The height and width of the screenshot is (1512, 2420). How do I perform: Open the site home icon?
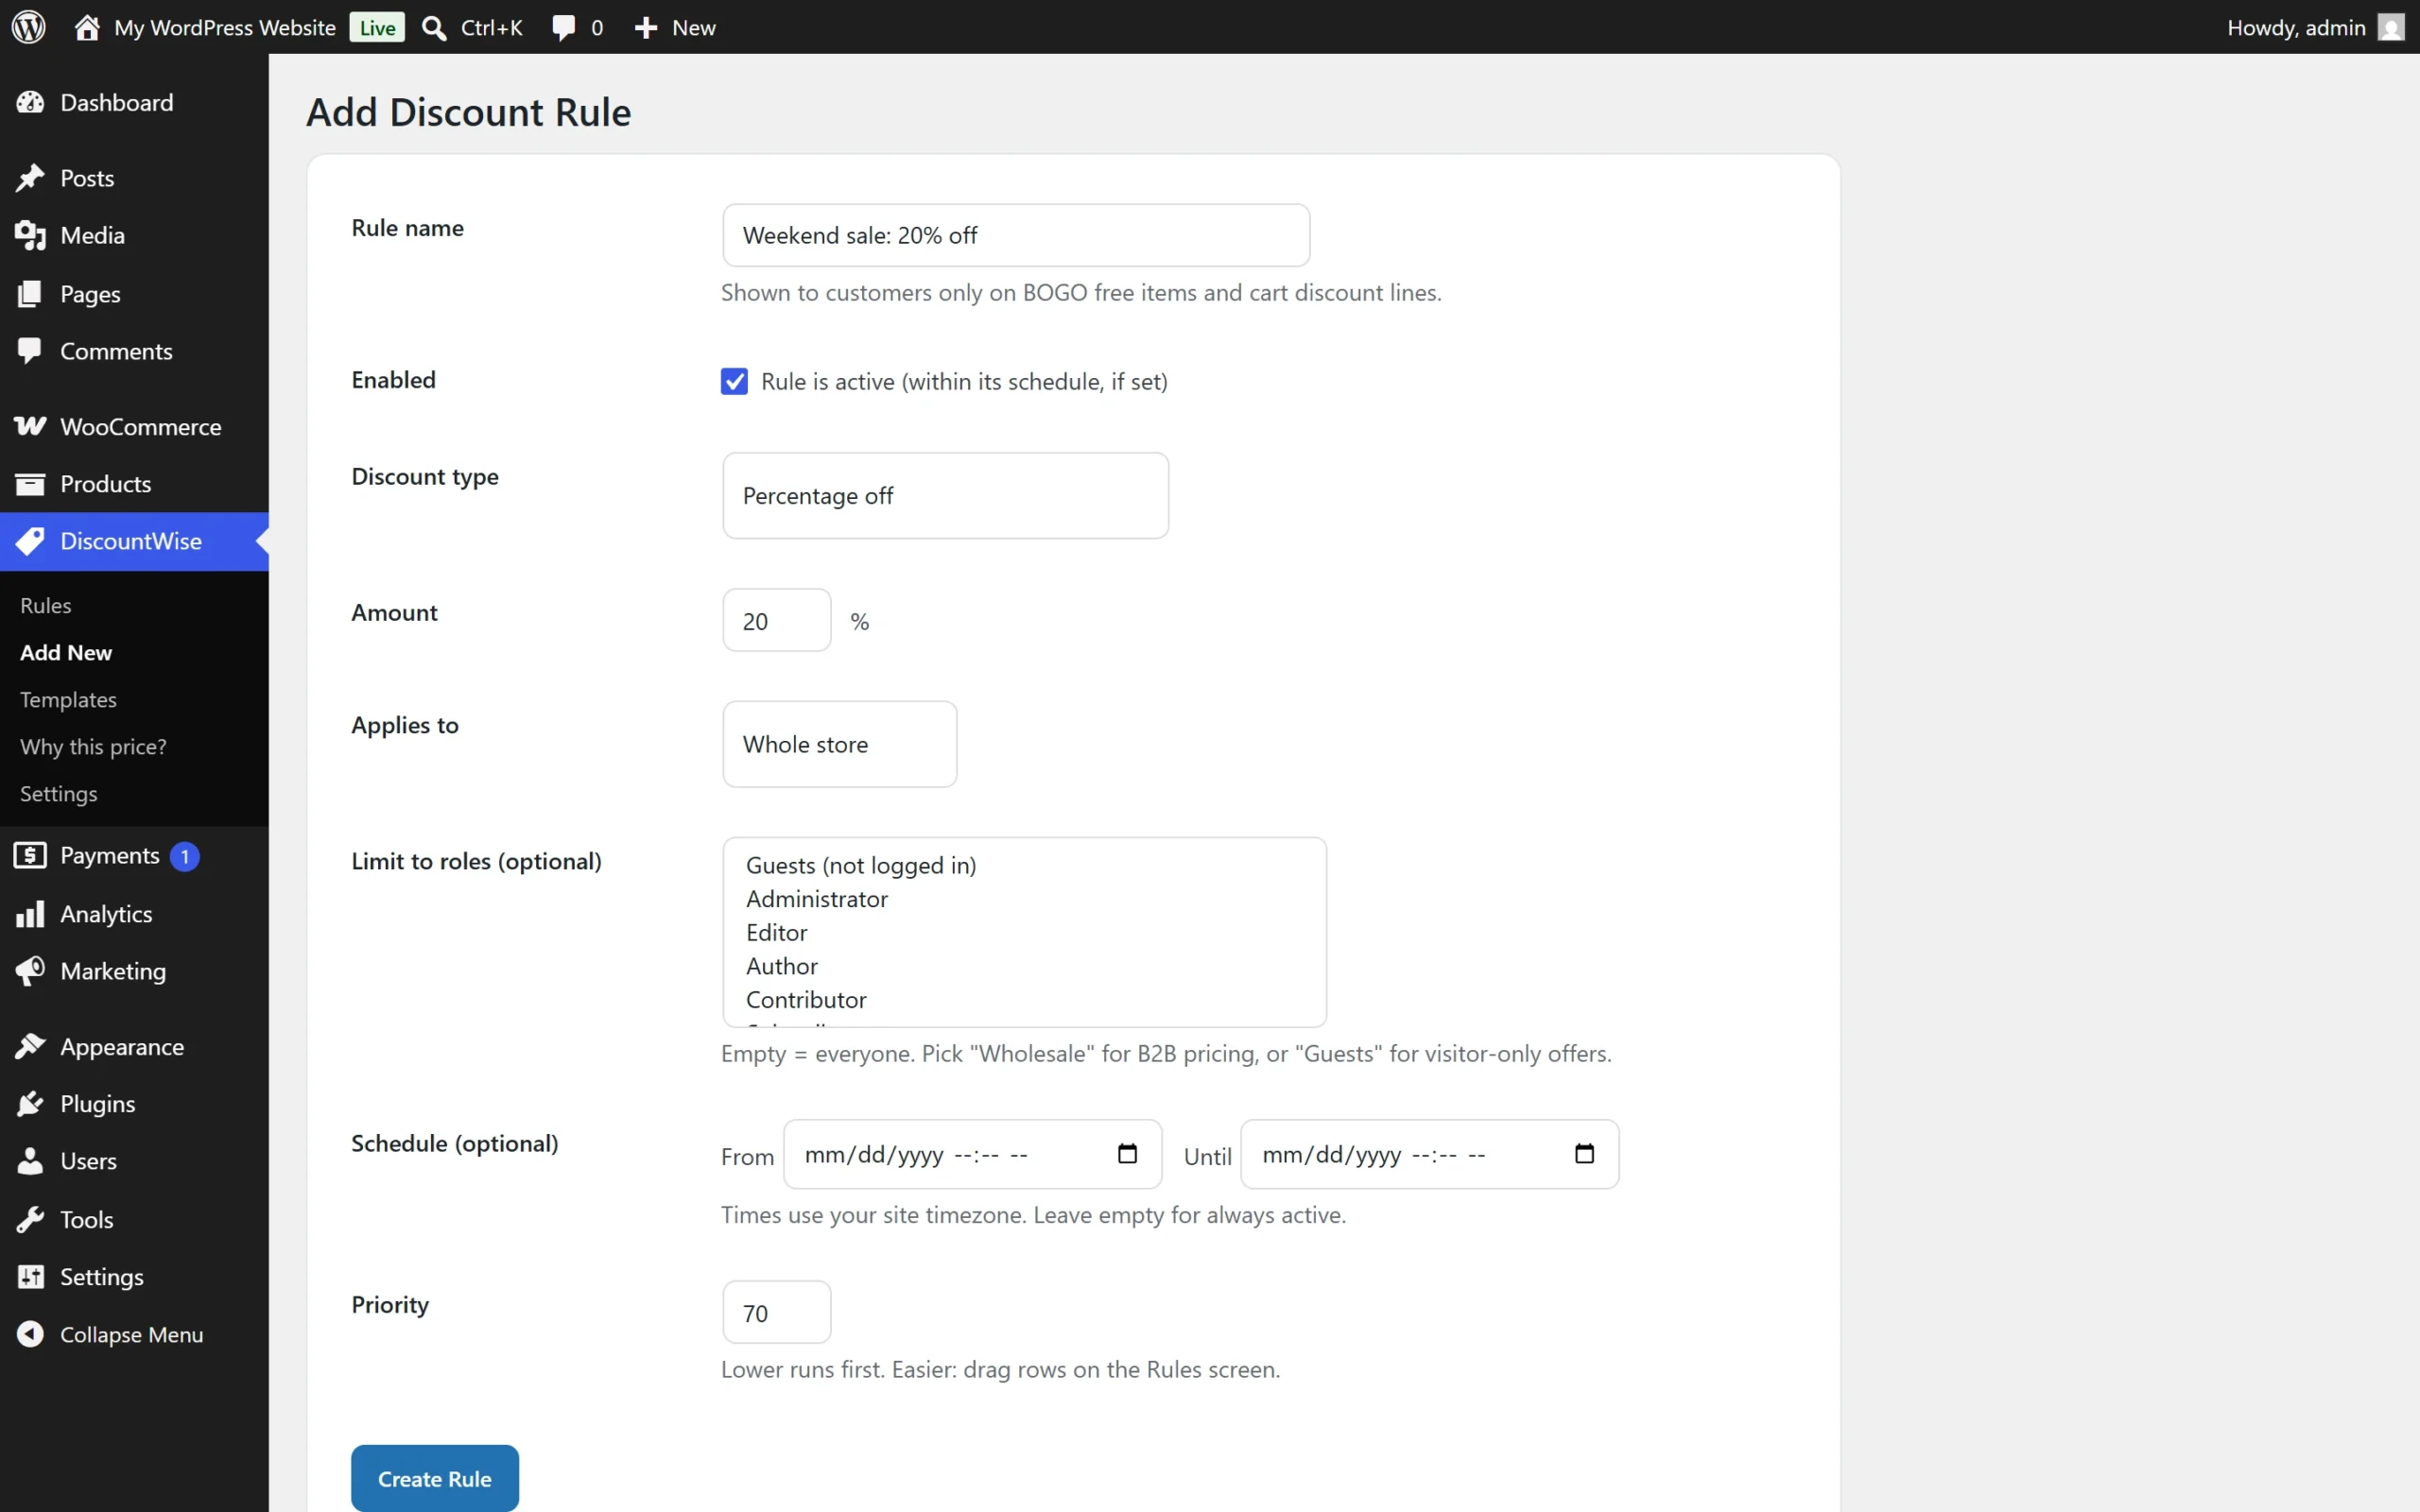point(87,27)
